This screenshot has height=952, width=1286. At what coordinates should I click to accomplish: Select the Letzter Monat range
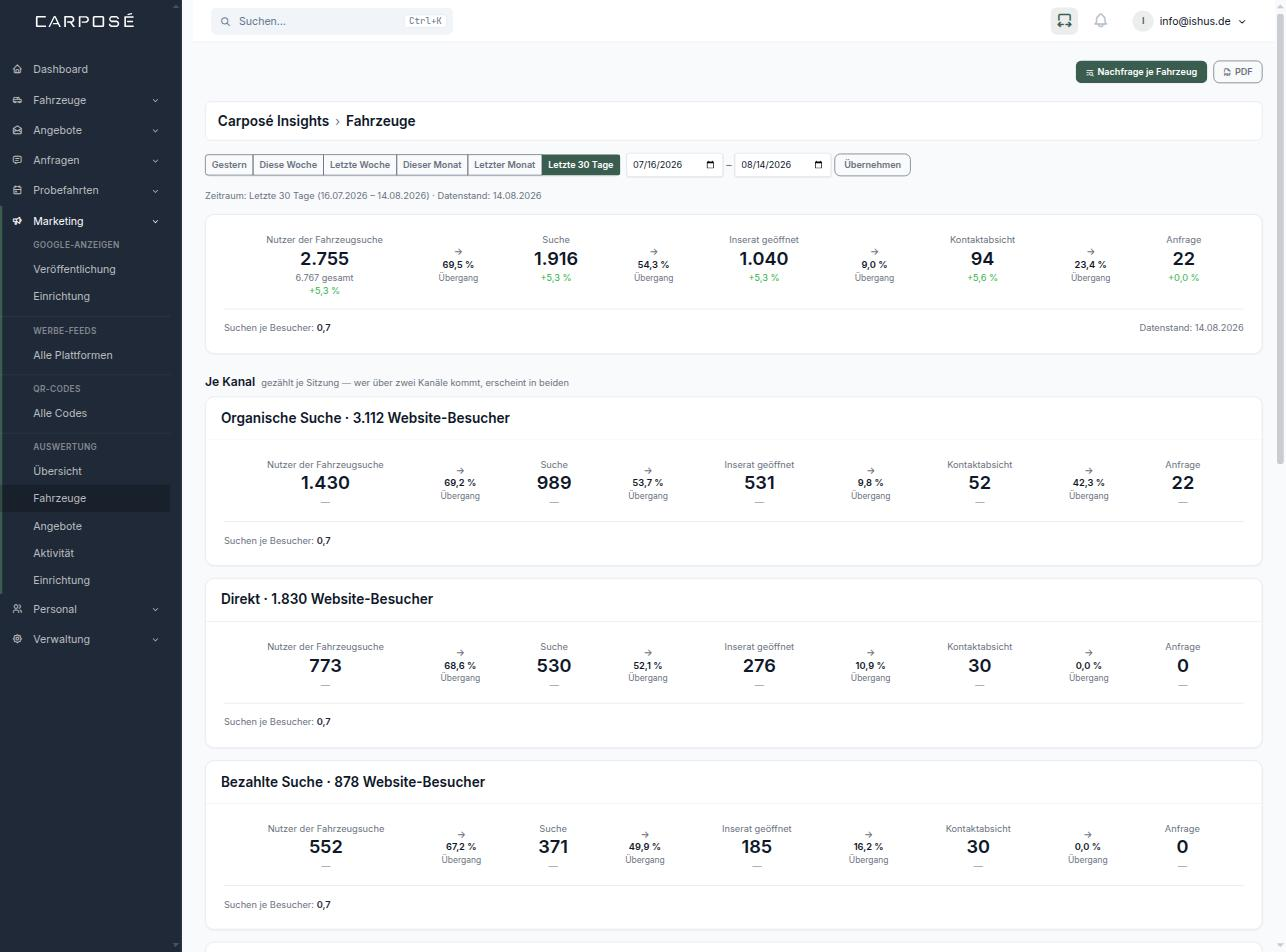[505, 165]
